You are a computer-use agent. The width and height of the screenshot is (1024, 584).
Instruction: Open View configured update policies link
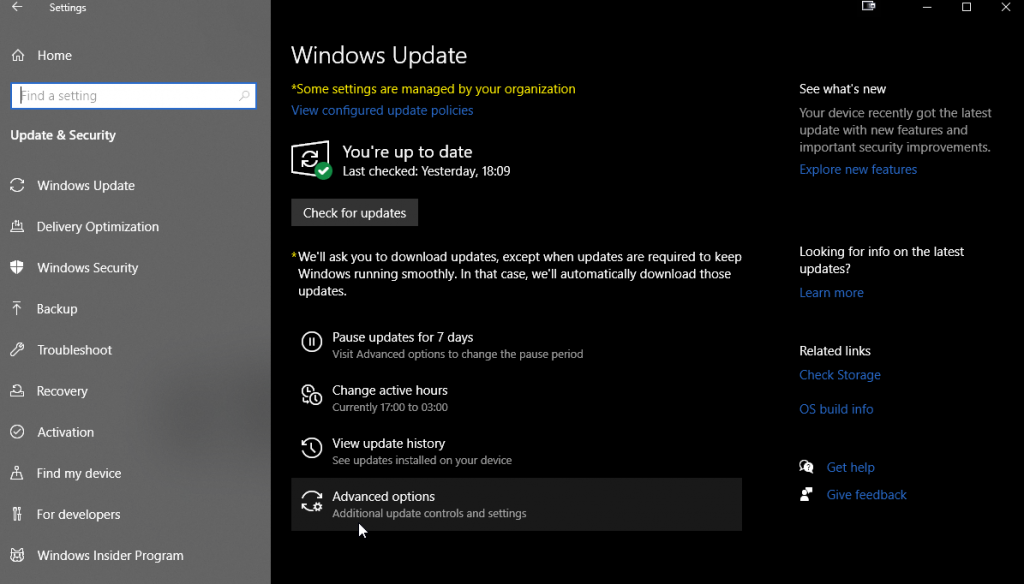pos(382,110)
